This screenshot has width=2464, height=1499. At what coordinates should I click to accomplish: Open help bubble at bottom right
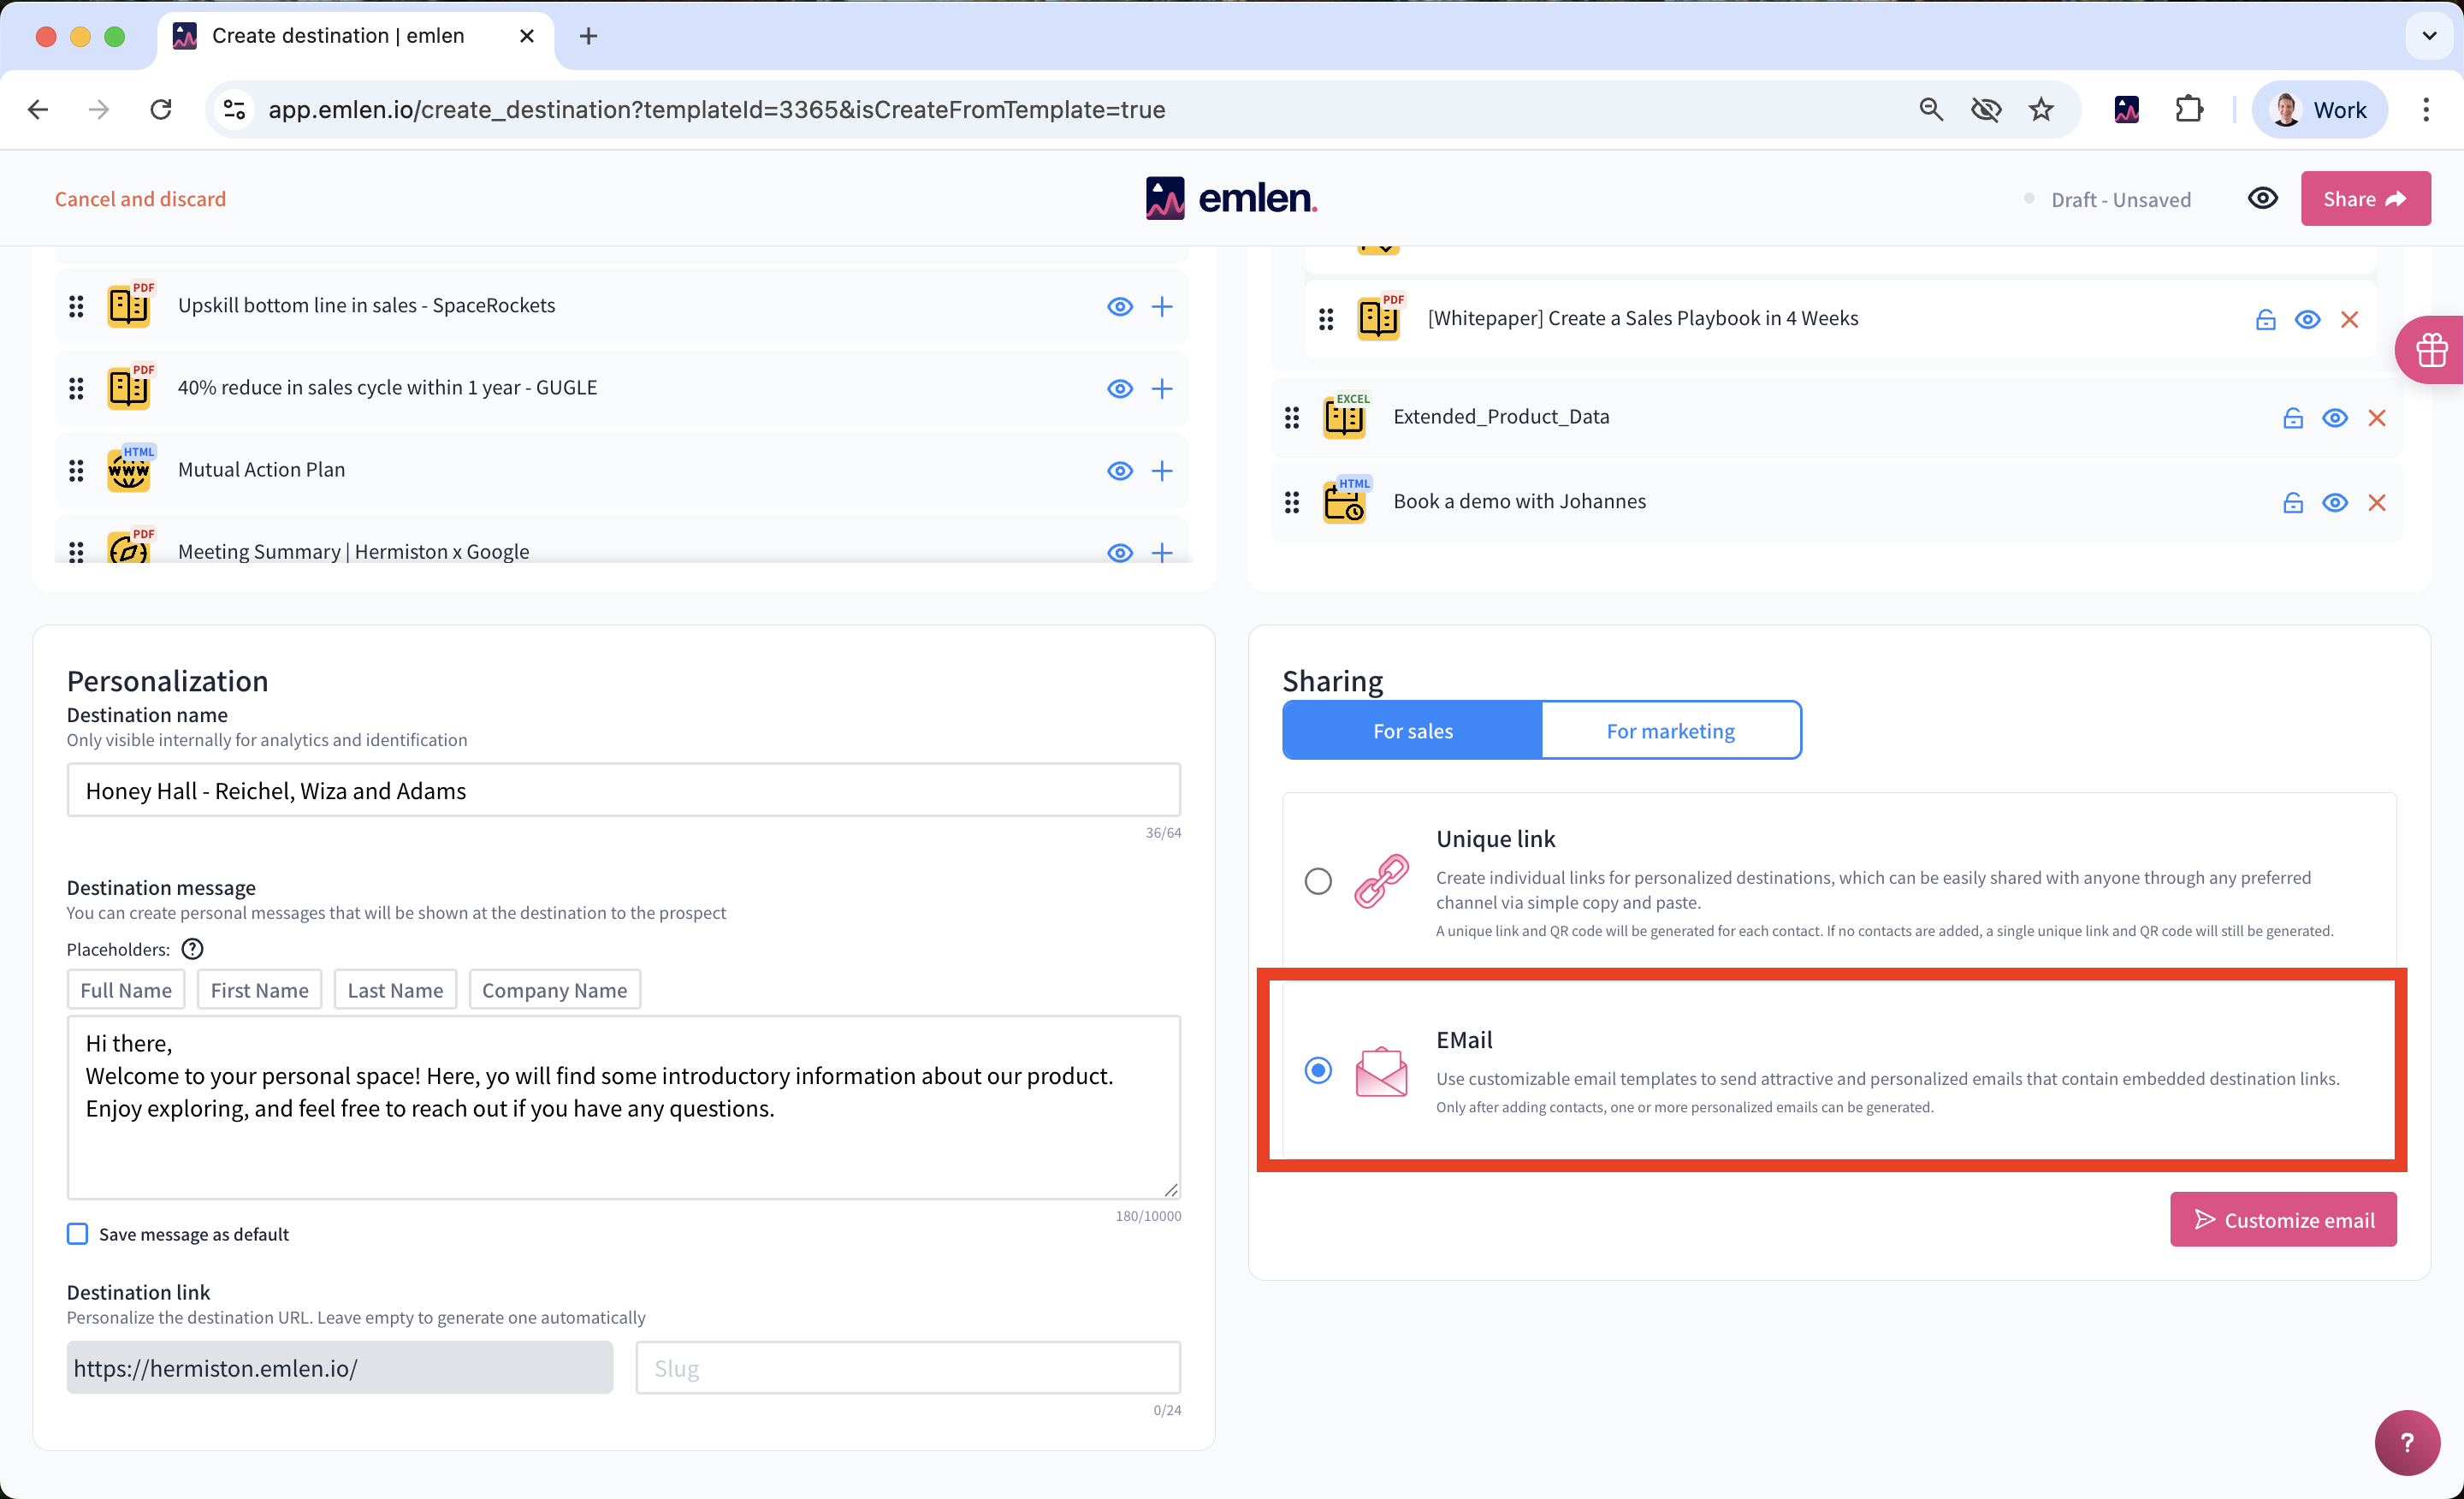[2406, 1442]
